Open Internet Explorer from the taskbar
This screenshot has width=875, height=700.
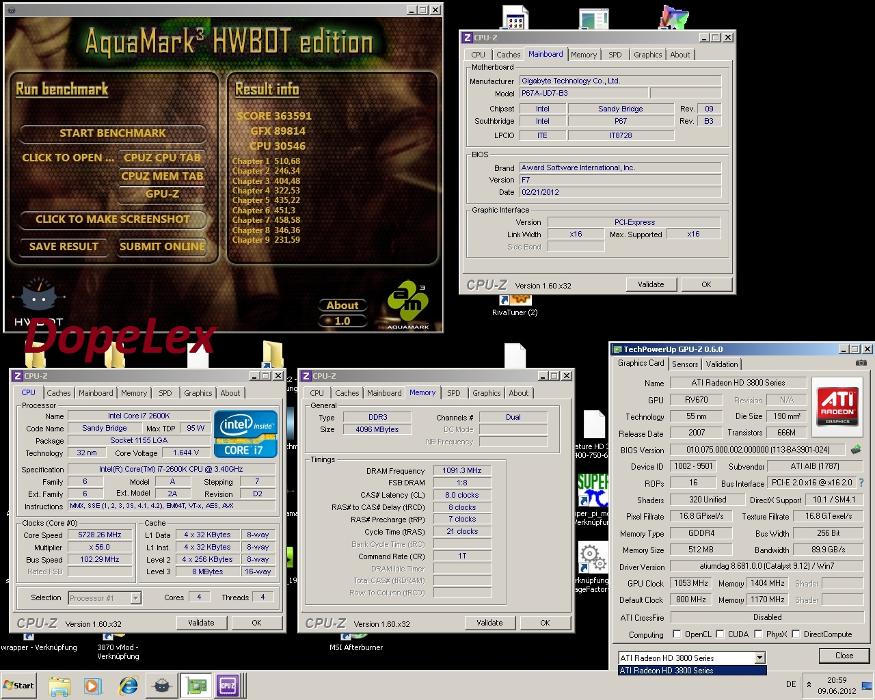[128, 686]
